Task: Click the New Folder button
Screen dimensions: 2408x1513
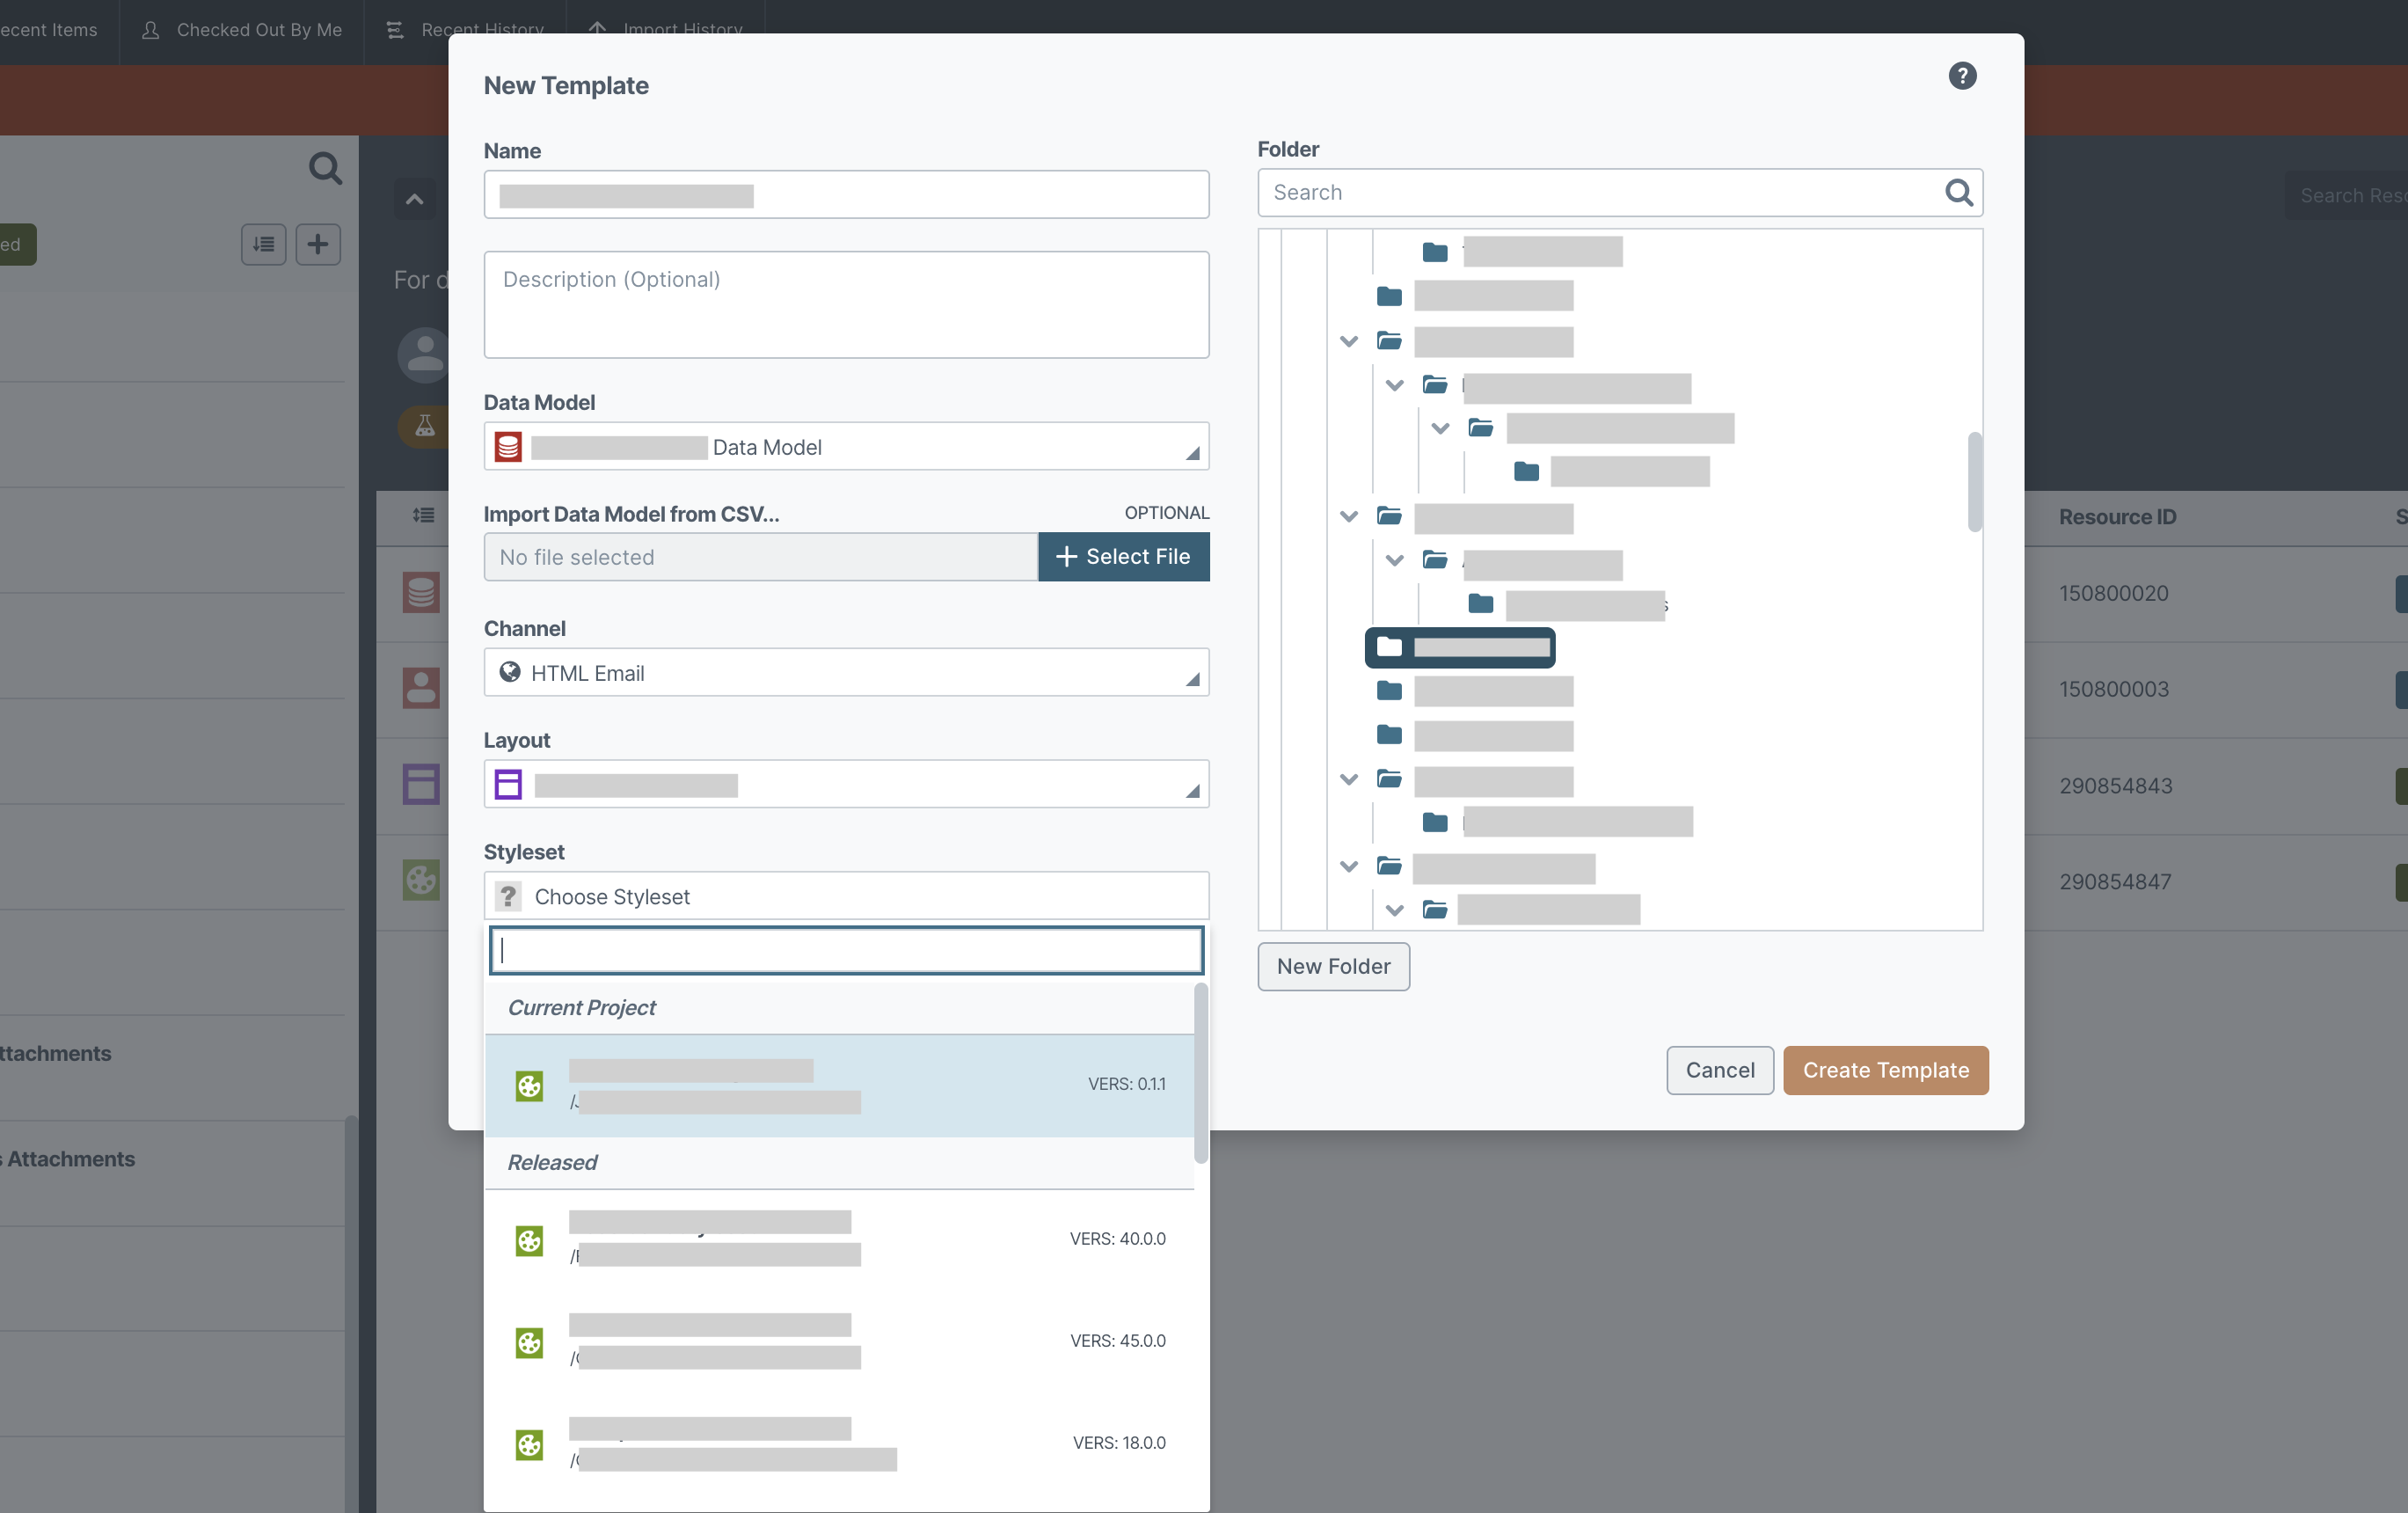Action: (1333, 967)
